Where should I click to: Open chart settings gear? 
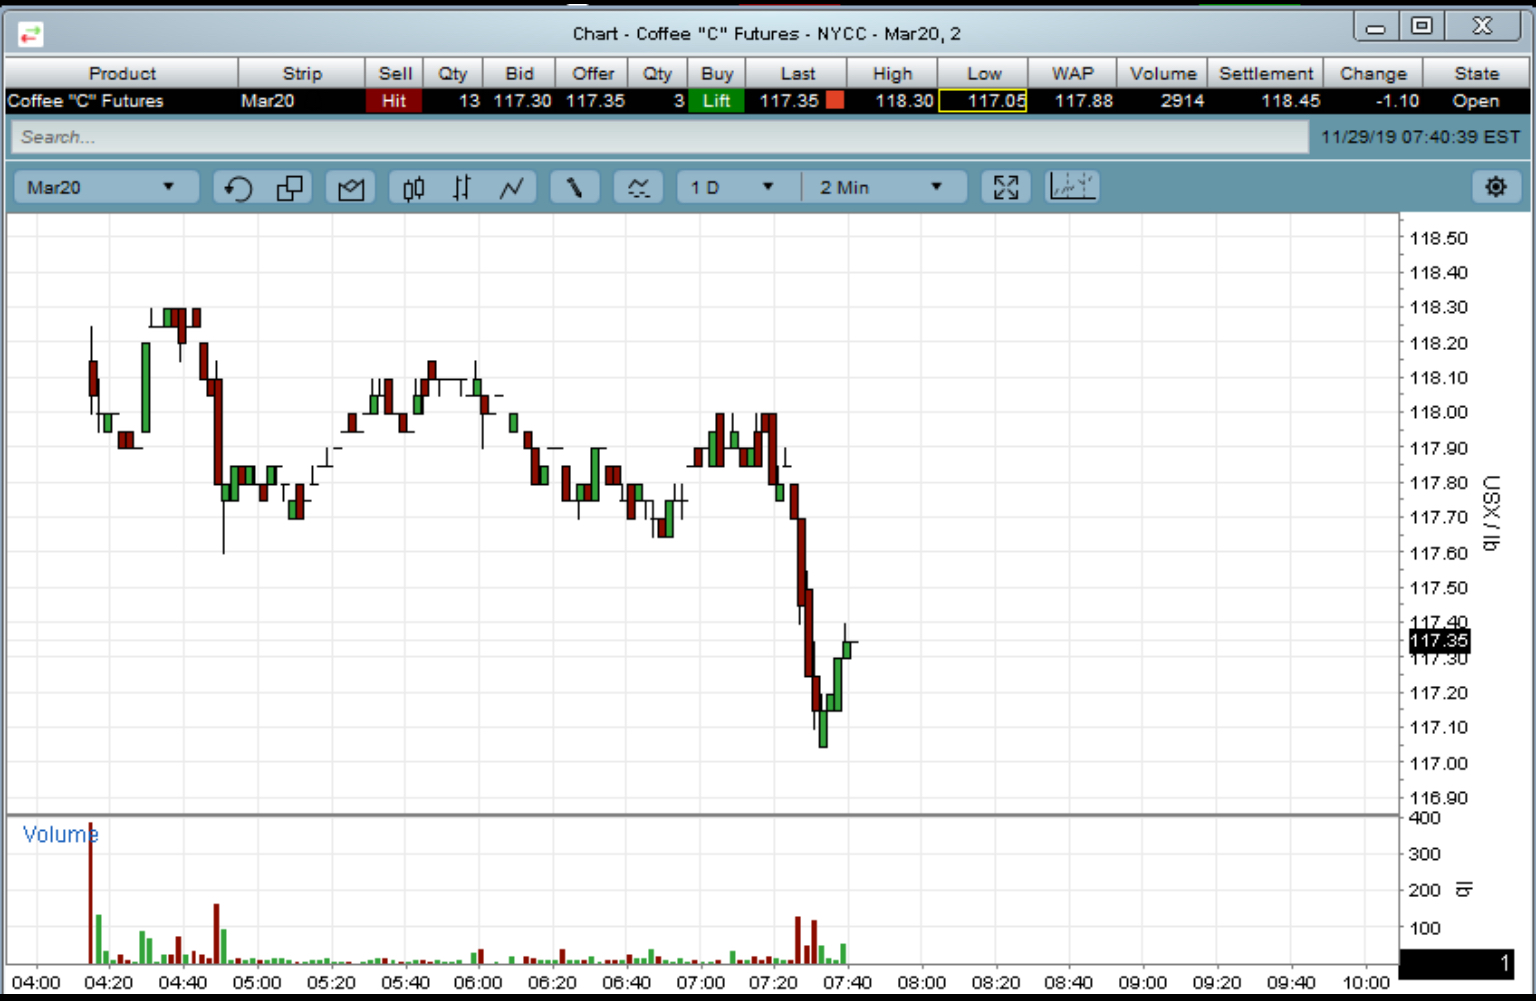click(1496, 187)
